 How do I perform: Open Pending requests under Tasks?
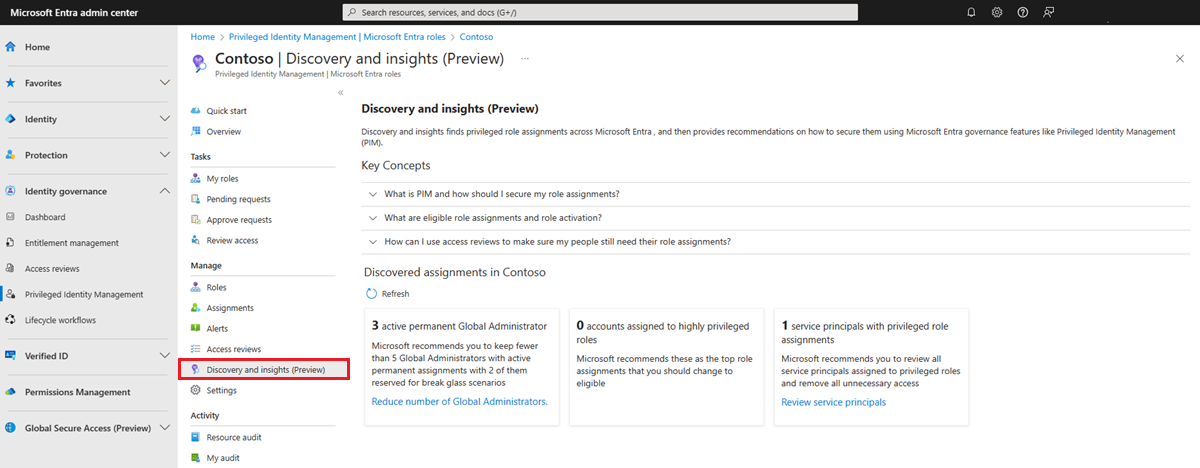point(238,199)
